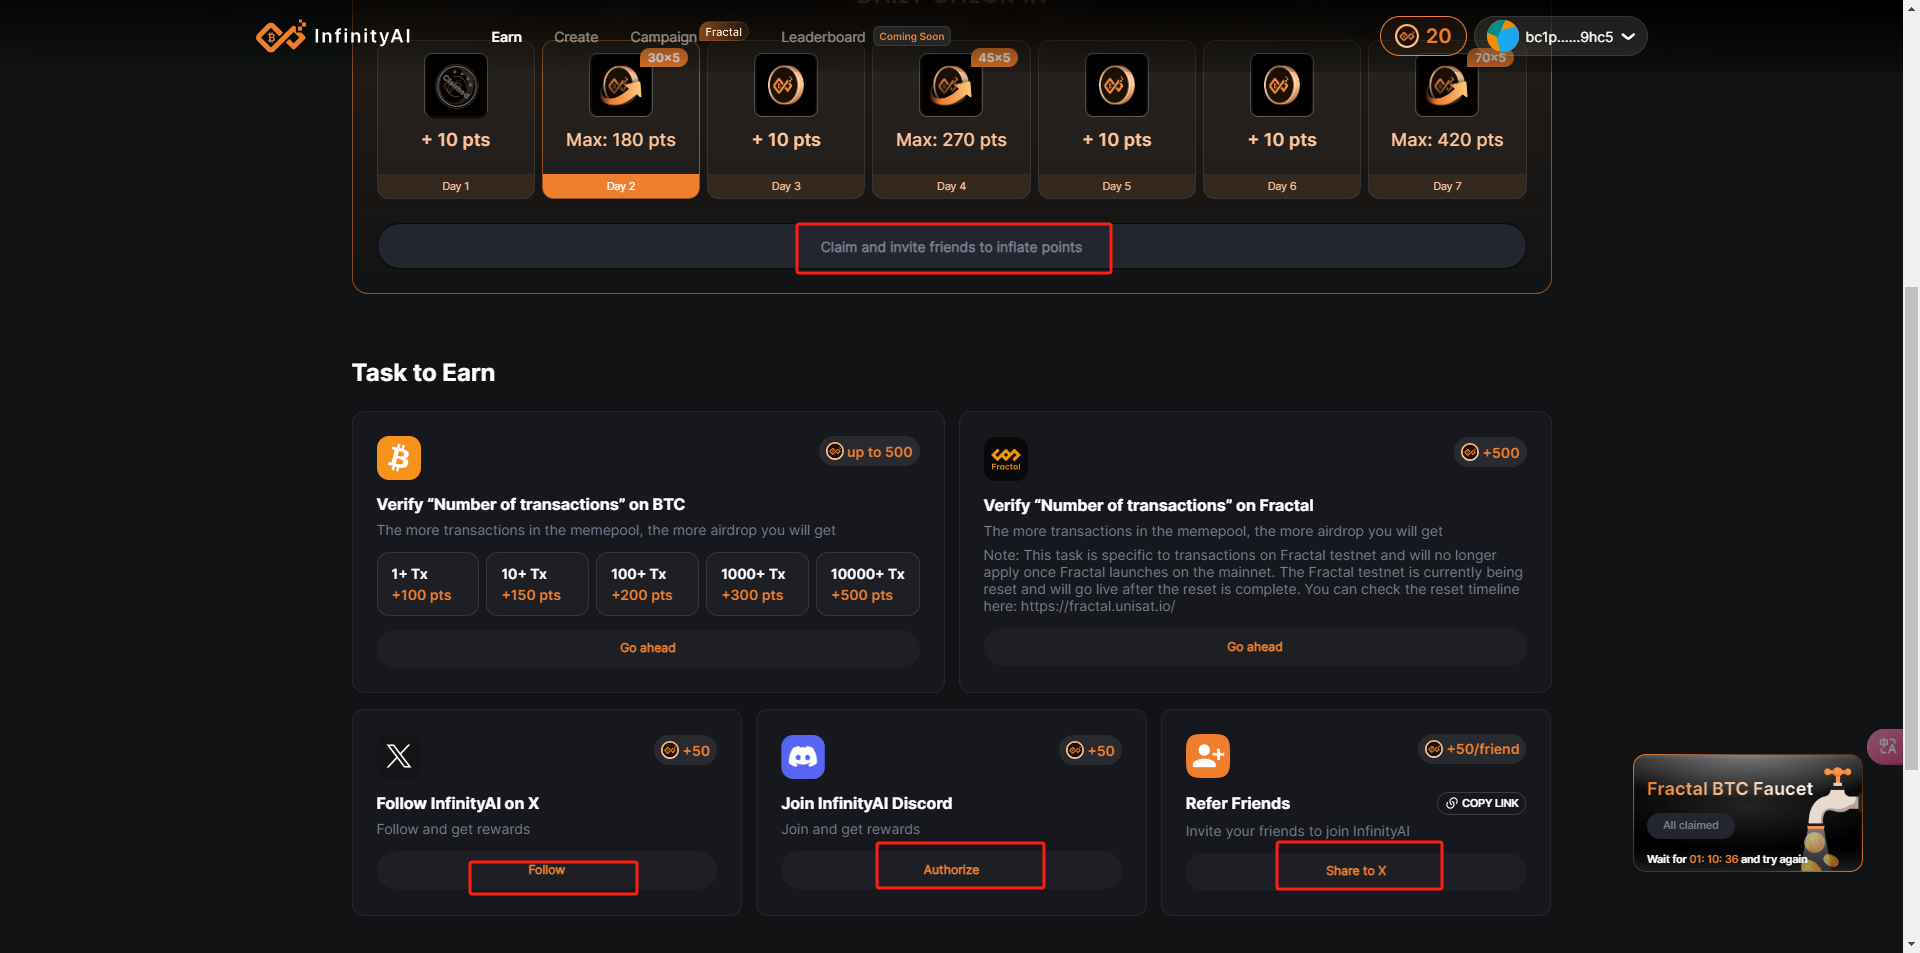Image resolution: width=1920 pixels, height=953 pixels.
Task: Click the Fractal BTC Faucet widget title
Action: (1730, 789)
